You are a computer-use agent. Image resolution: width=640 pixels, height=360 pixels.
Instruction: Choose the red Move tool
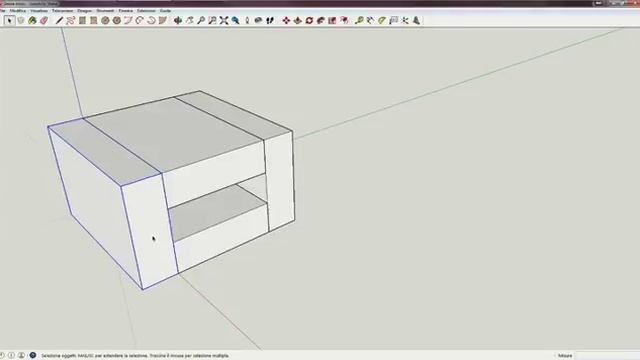pos(286,20)
